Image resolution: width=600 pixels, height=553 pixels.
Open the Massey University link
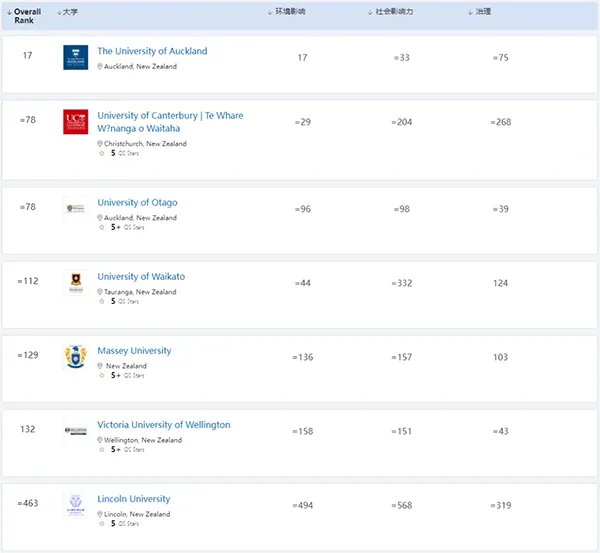coord(134,351)
